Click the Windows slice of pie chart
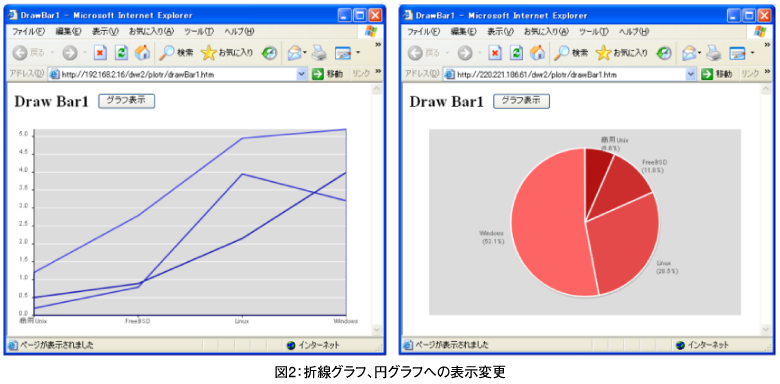Screen dimensions: 780x384 pyautogui.click(x=547, y=224)
